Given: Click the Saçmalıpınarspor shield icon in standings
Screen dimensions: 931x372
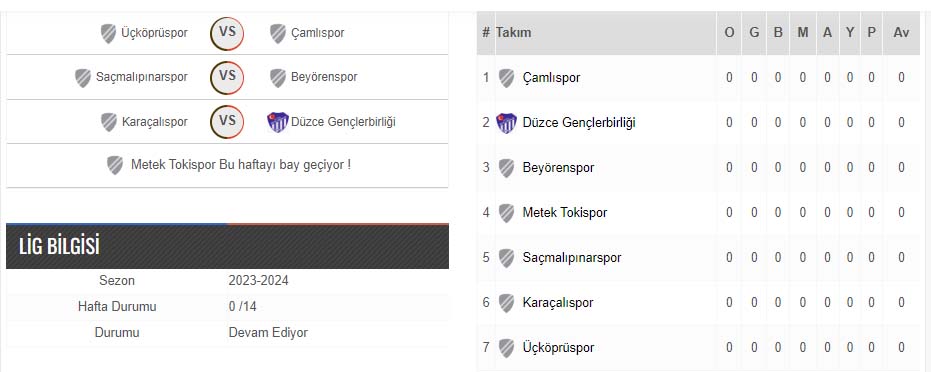Looking at the screenshot, I should point(506,258).
